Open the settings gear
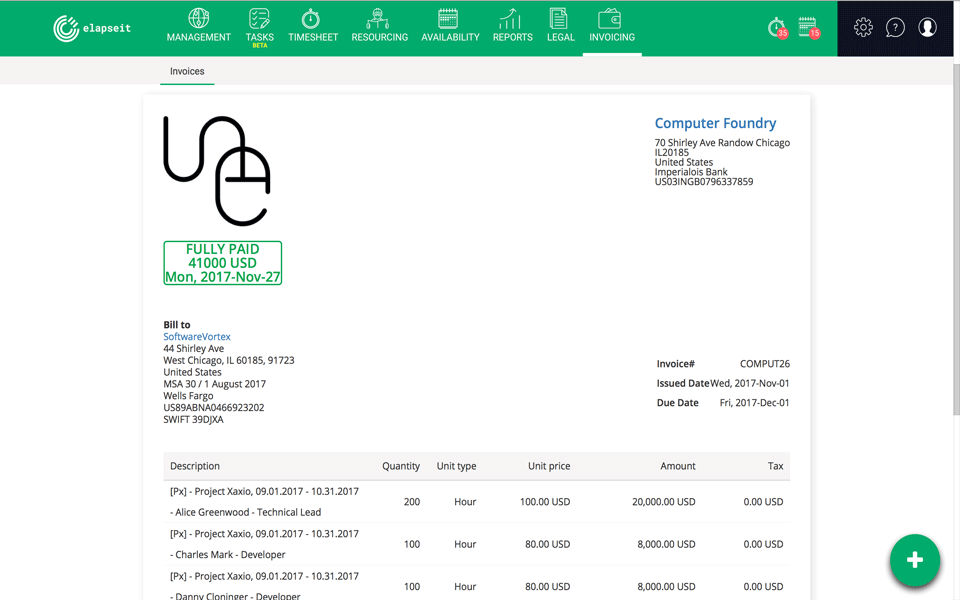The height and width of the screenshot is (600, 960). pyautogui.click(x=863, y=27)
